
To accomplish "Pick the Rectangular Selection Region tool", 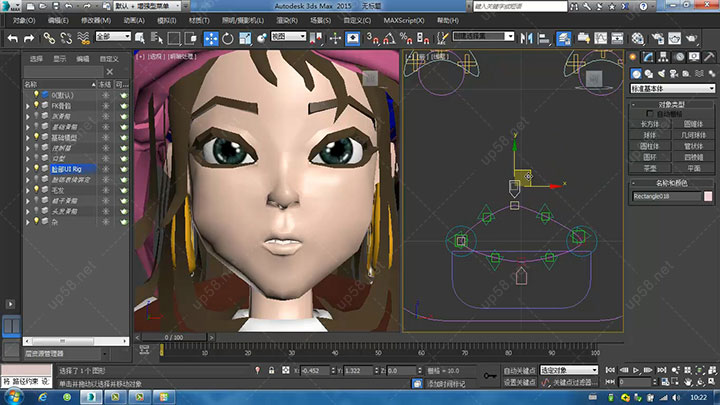I will pos(174,39).
